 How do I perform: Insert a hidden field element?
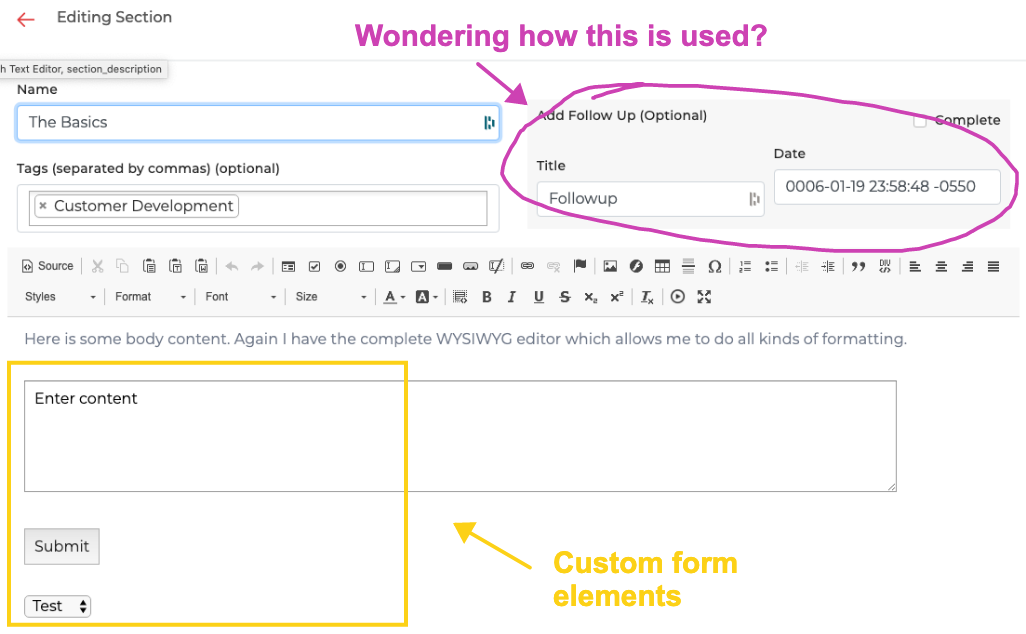[x=497, y=266]
